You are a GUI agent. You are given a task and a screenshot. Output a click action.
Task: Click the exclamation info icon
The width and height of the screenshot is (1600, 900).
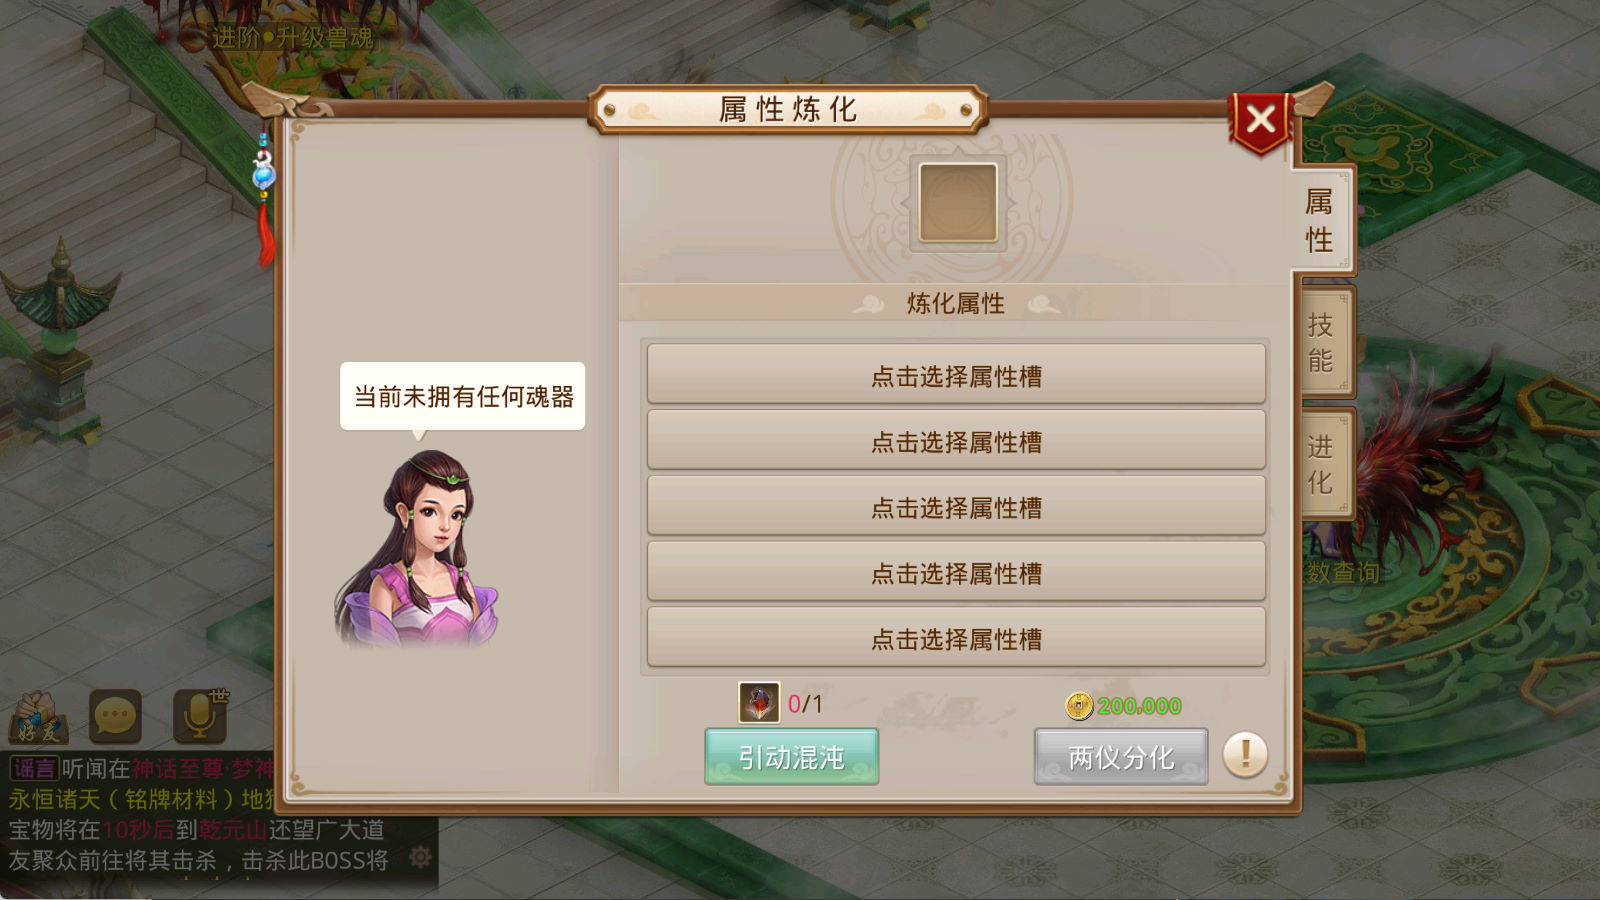click(1245, 754)
